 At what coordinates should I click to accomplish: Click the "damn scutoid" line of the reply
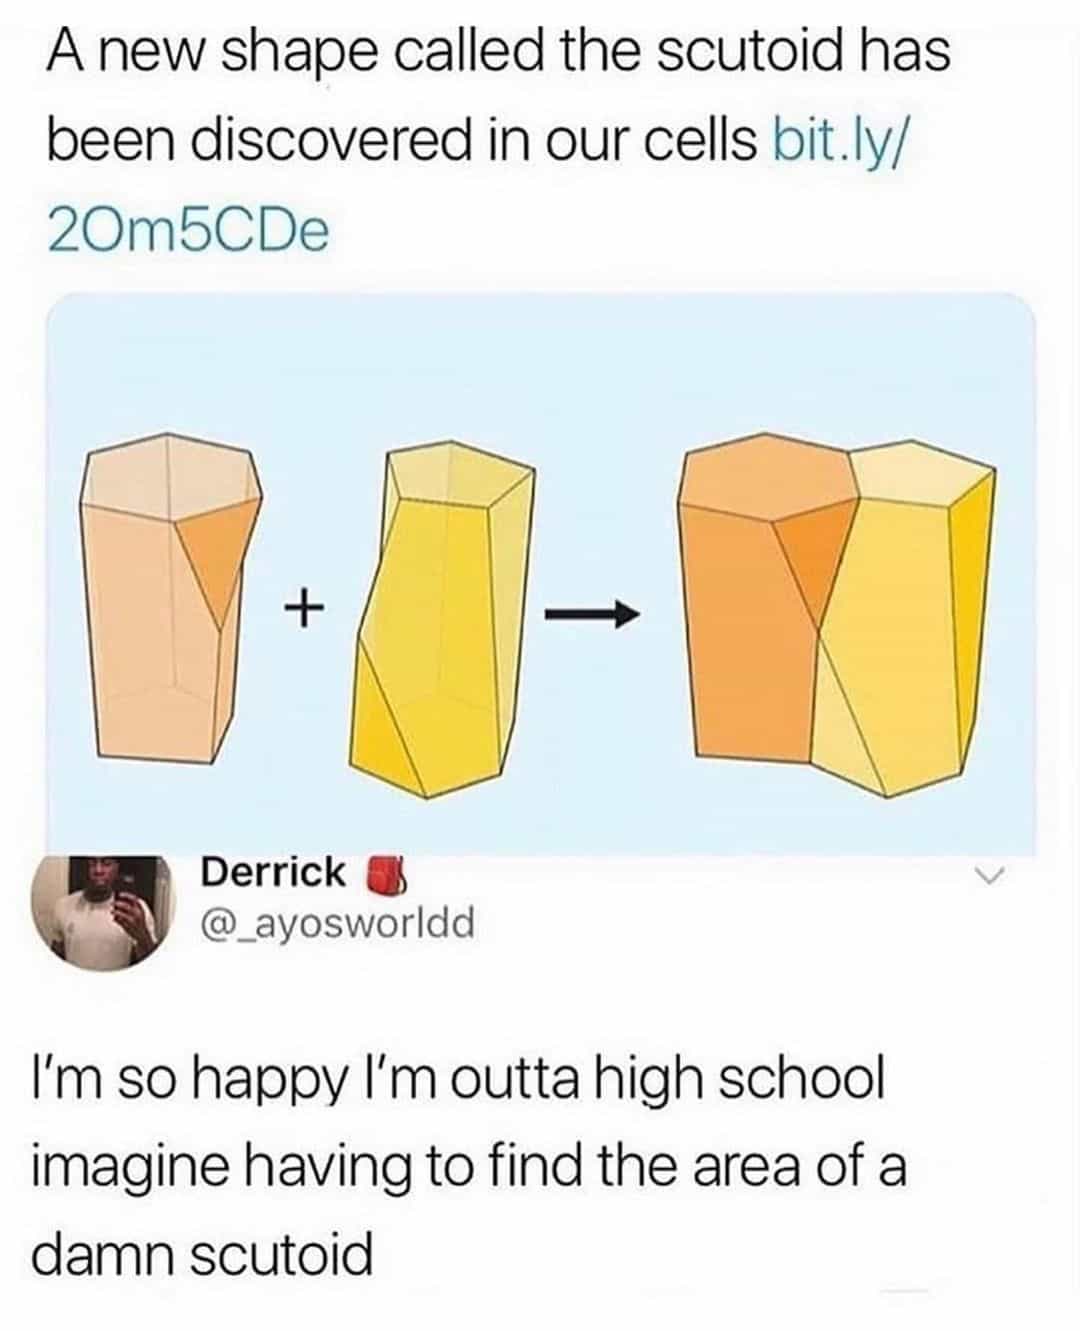click(203, 1254)
